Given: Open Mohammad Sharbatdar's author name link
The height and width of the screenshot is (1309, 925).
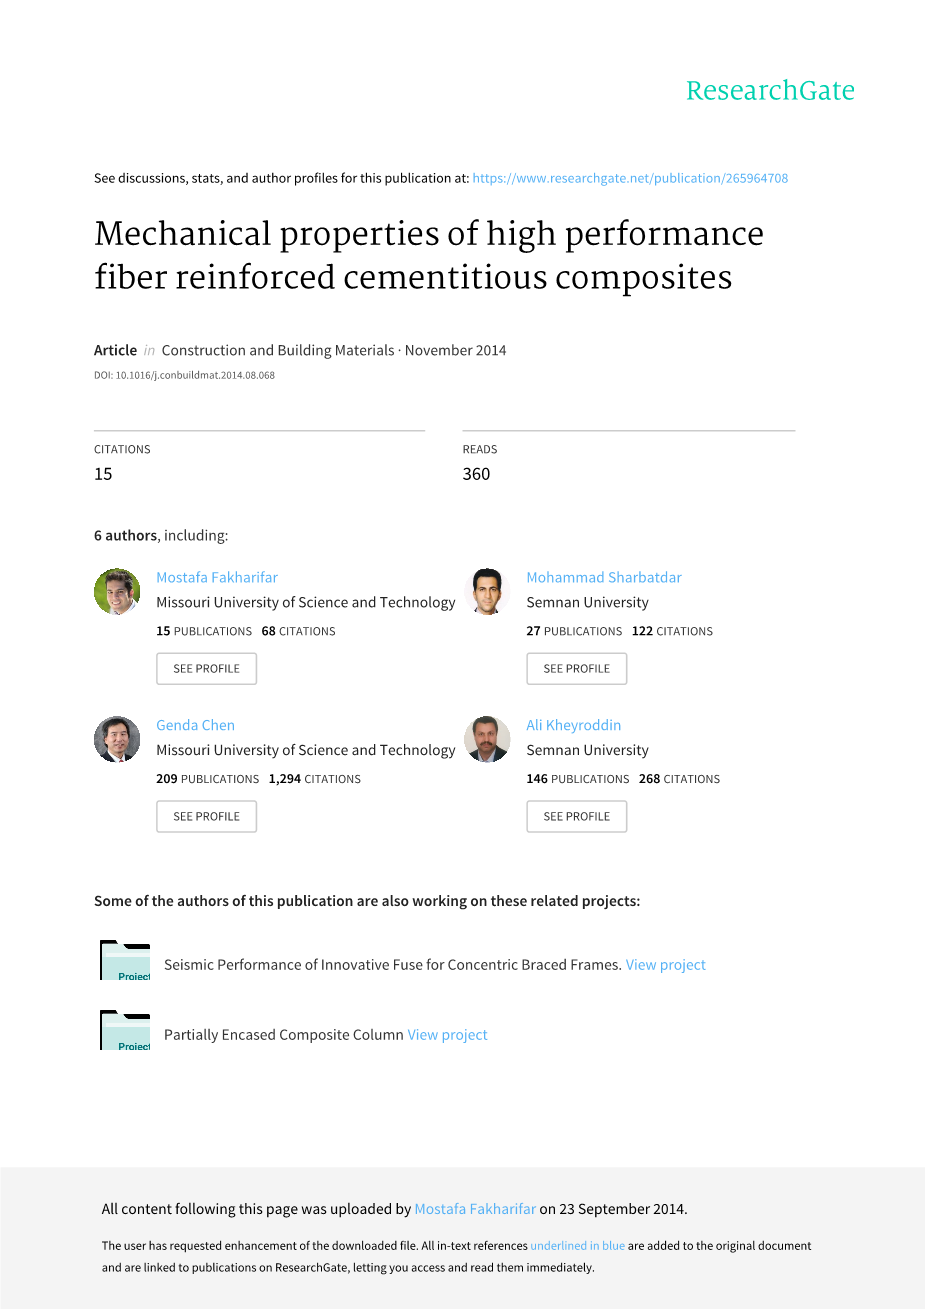Looking at the screenshot, I should 604,577.
